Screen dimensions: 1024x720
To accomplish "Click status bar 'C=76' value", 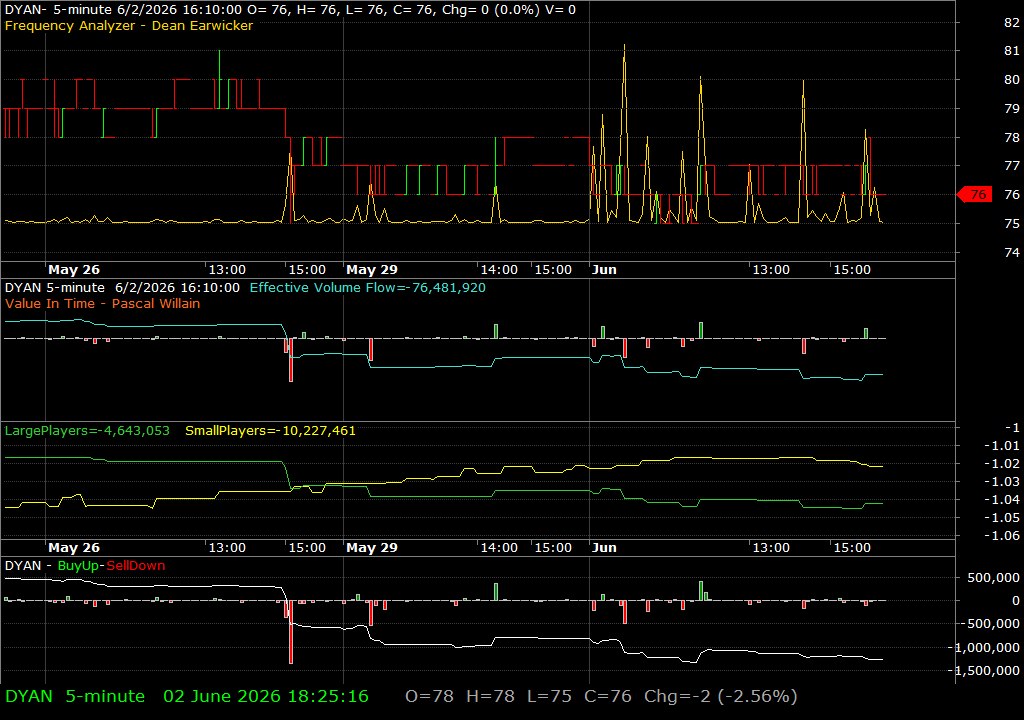I will [608, 696].
